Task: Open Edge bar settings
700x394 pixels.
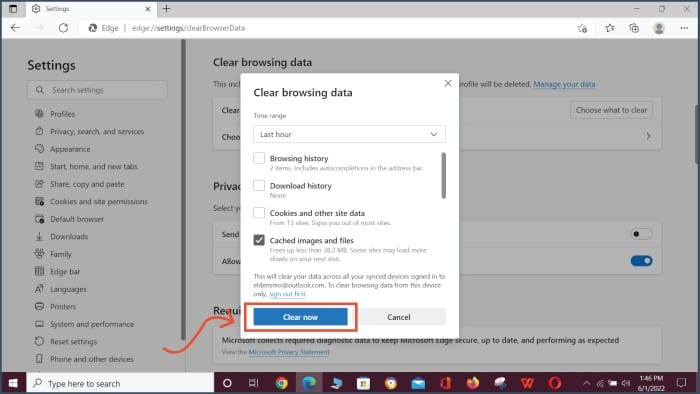Action: tap(65, 271)
